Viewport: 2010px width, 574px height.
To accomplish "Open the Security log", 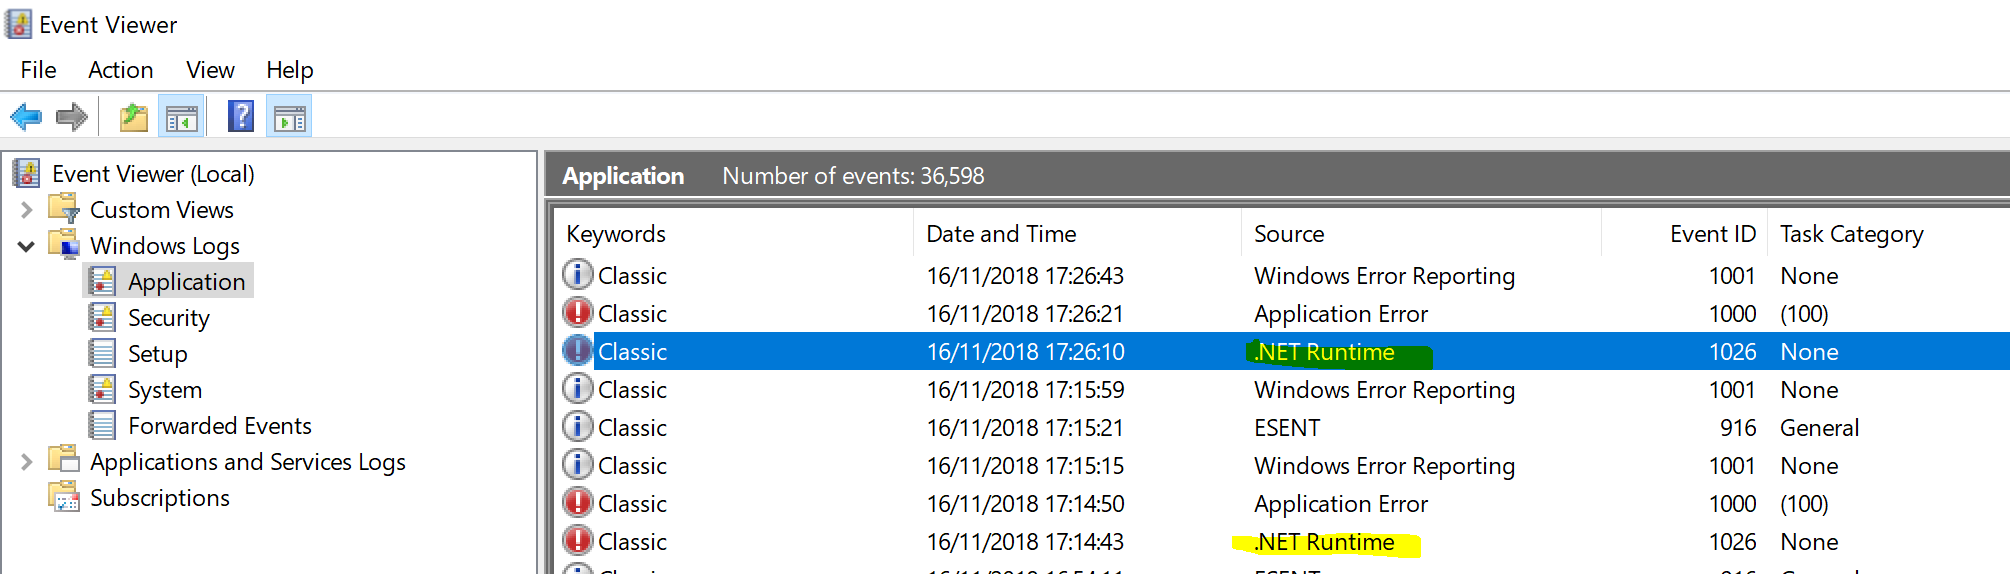I will (169, 318).
